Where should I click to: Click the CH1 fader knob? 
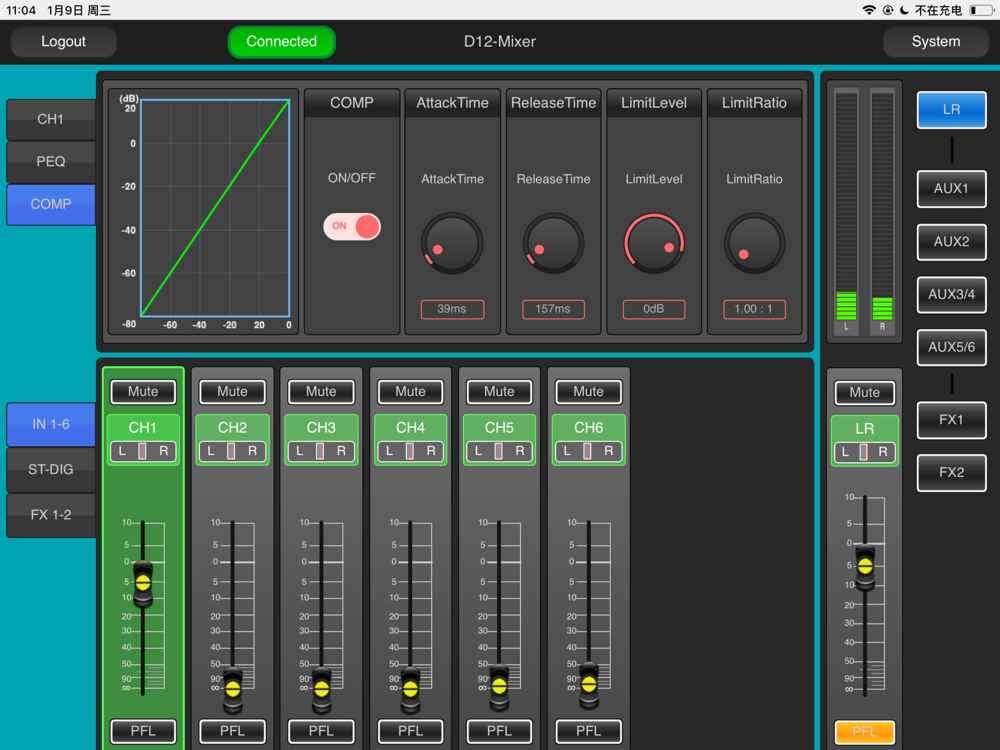pyautogui.click(x=143, y=583)
